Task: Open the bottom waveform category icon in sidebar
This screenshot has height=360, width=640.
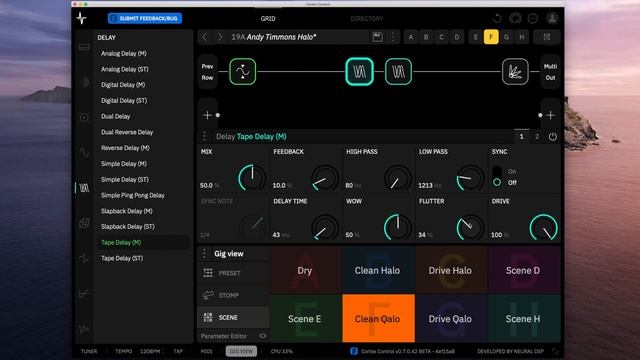Action: pyautogui.click(x=84, y=329)
